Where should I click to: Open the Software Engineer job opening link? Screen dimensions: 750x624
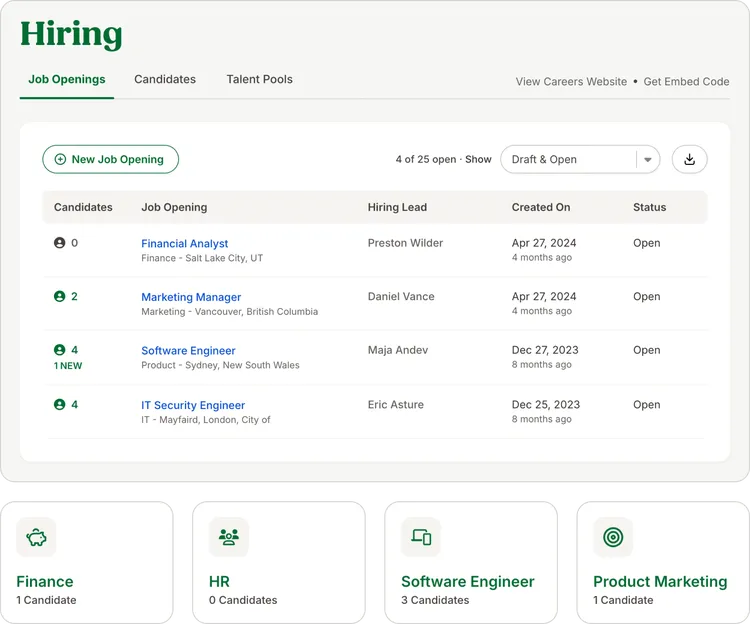point(188,351)
